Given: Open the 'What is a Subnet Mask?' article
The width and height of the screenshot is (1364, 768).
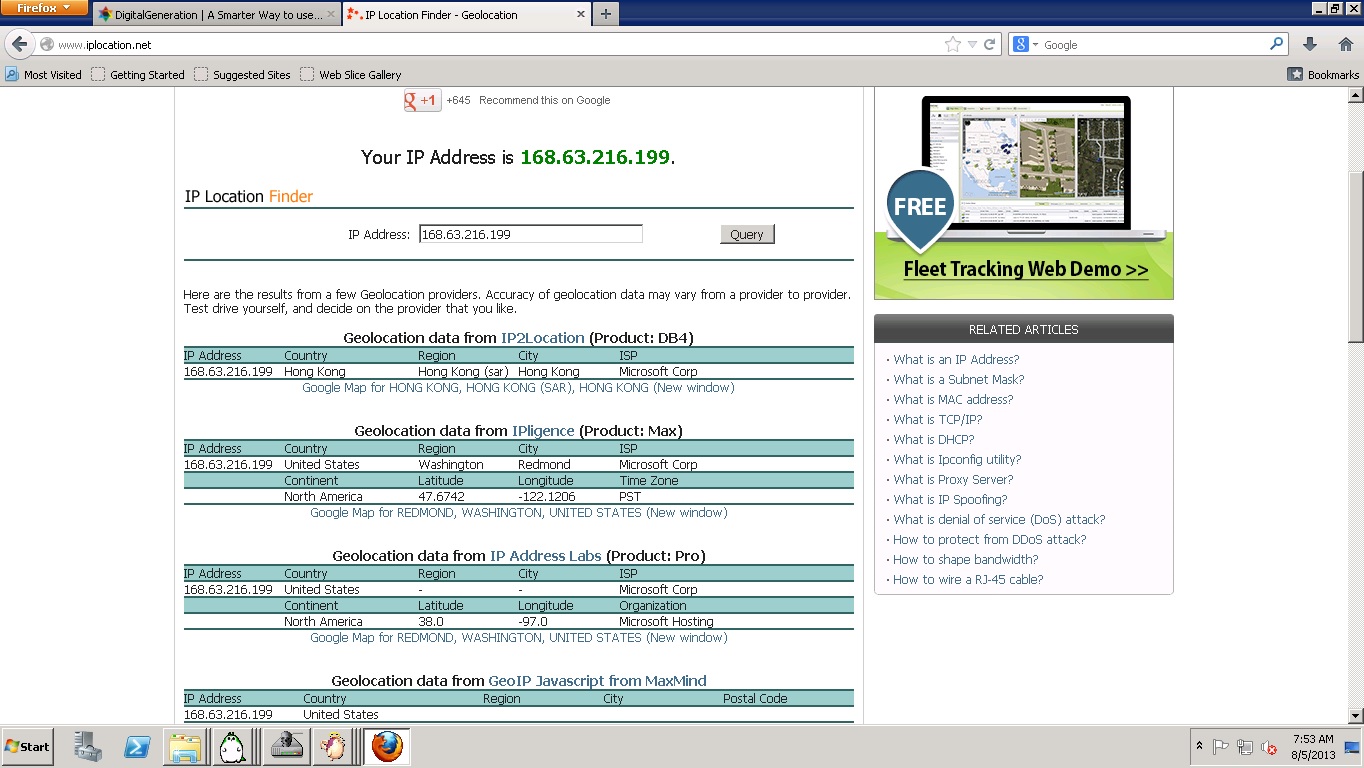Looking at the screenshot, I should [959, 380].
